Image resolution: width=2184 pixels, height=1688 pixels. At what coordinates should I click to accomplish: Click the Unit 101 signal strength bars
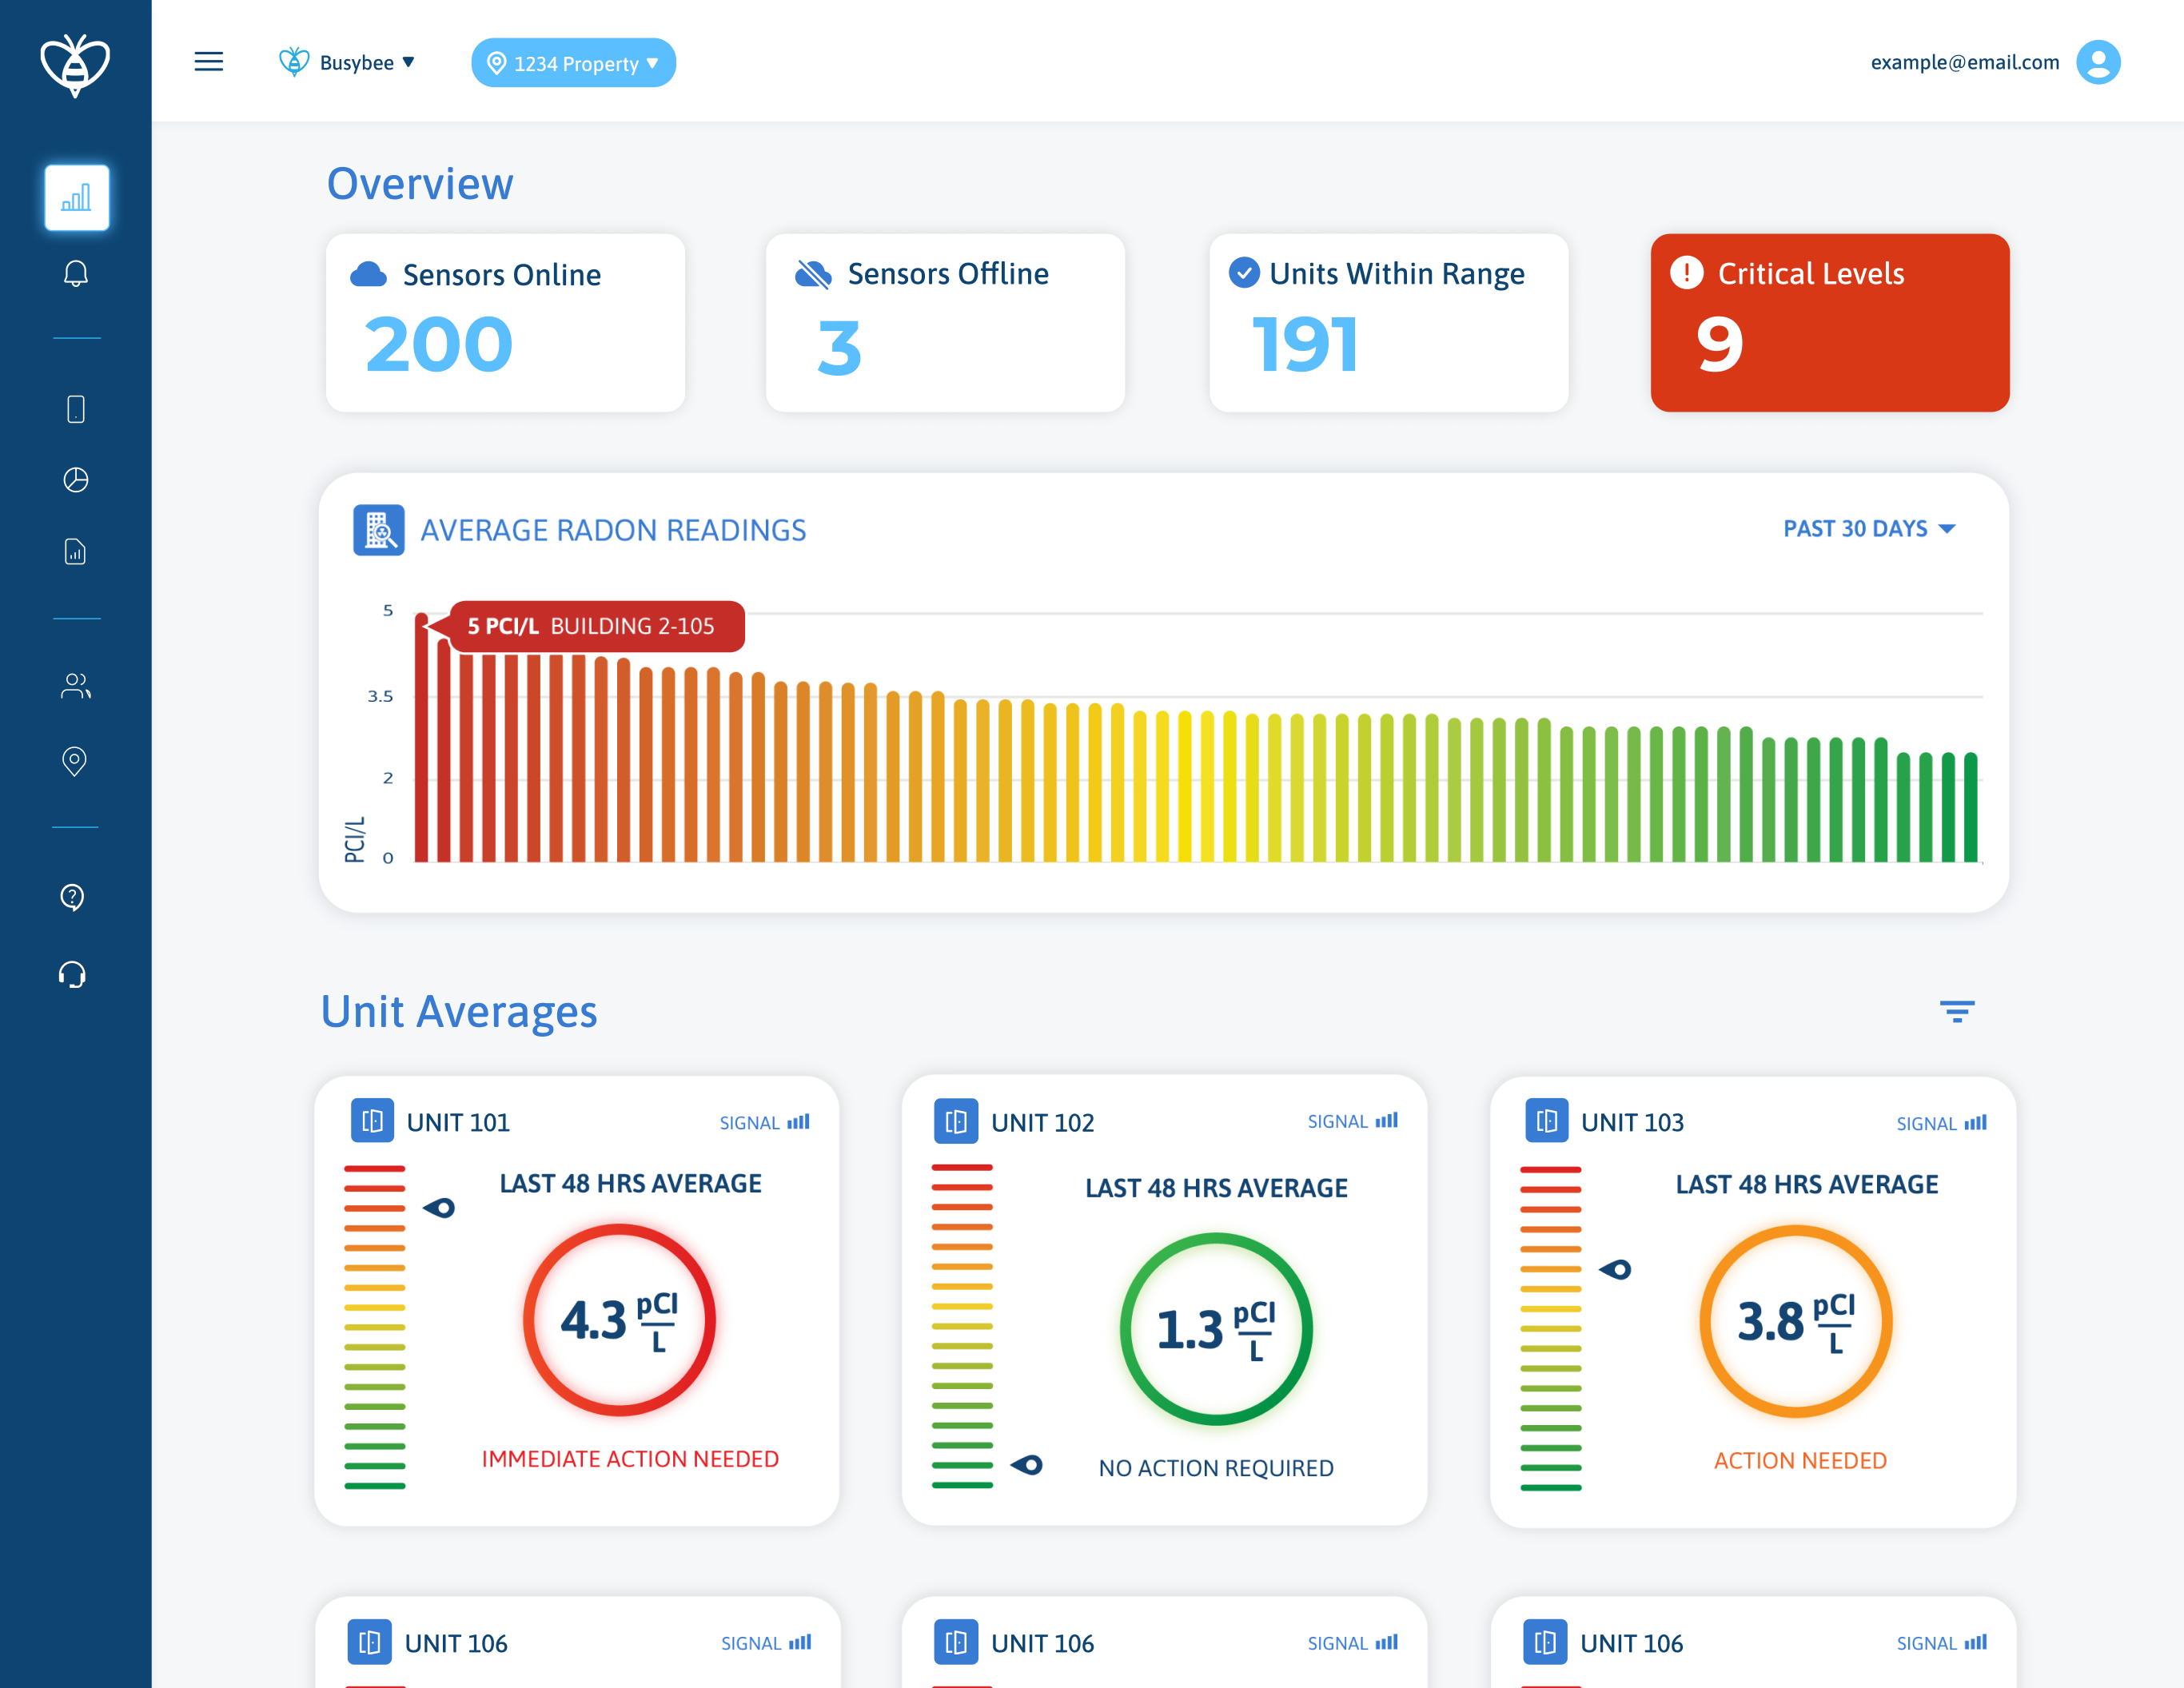pos(798,1122)
